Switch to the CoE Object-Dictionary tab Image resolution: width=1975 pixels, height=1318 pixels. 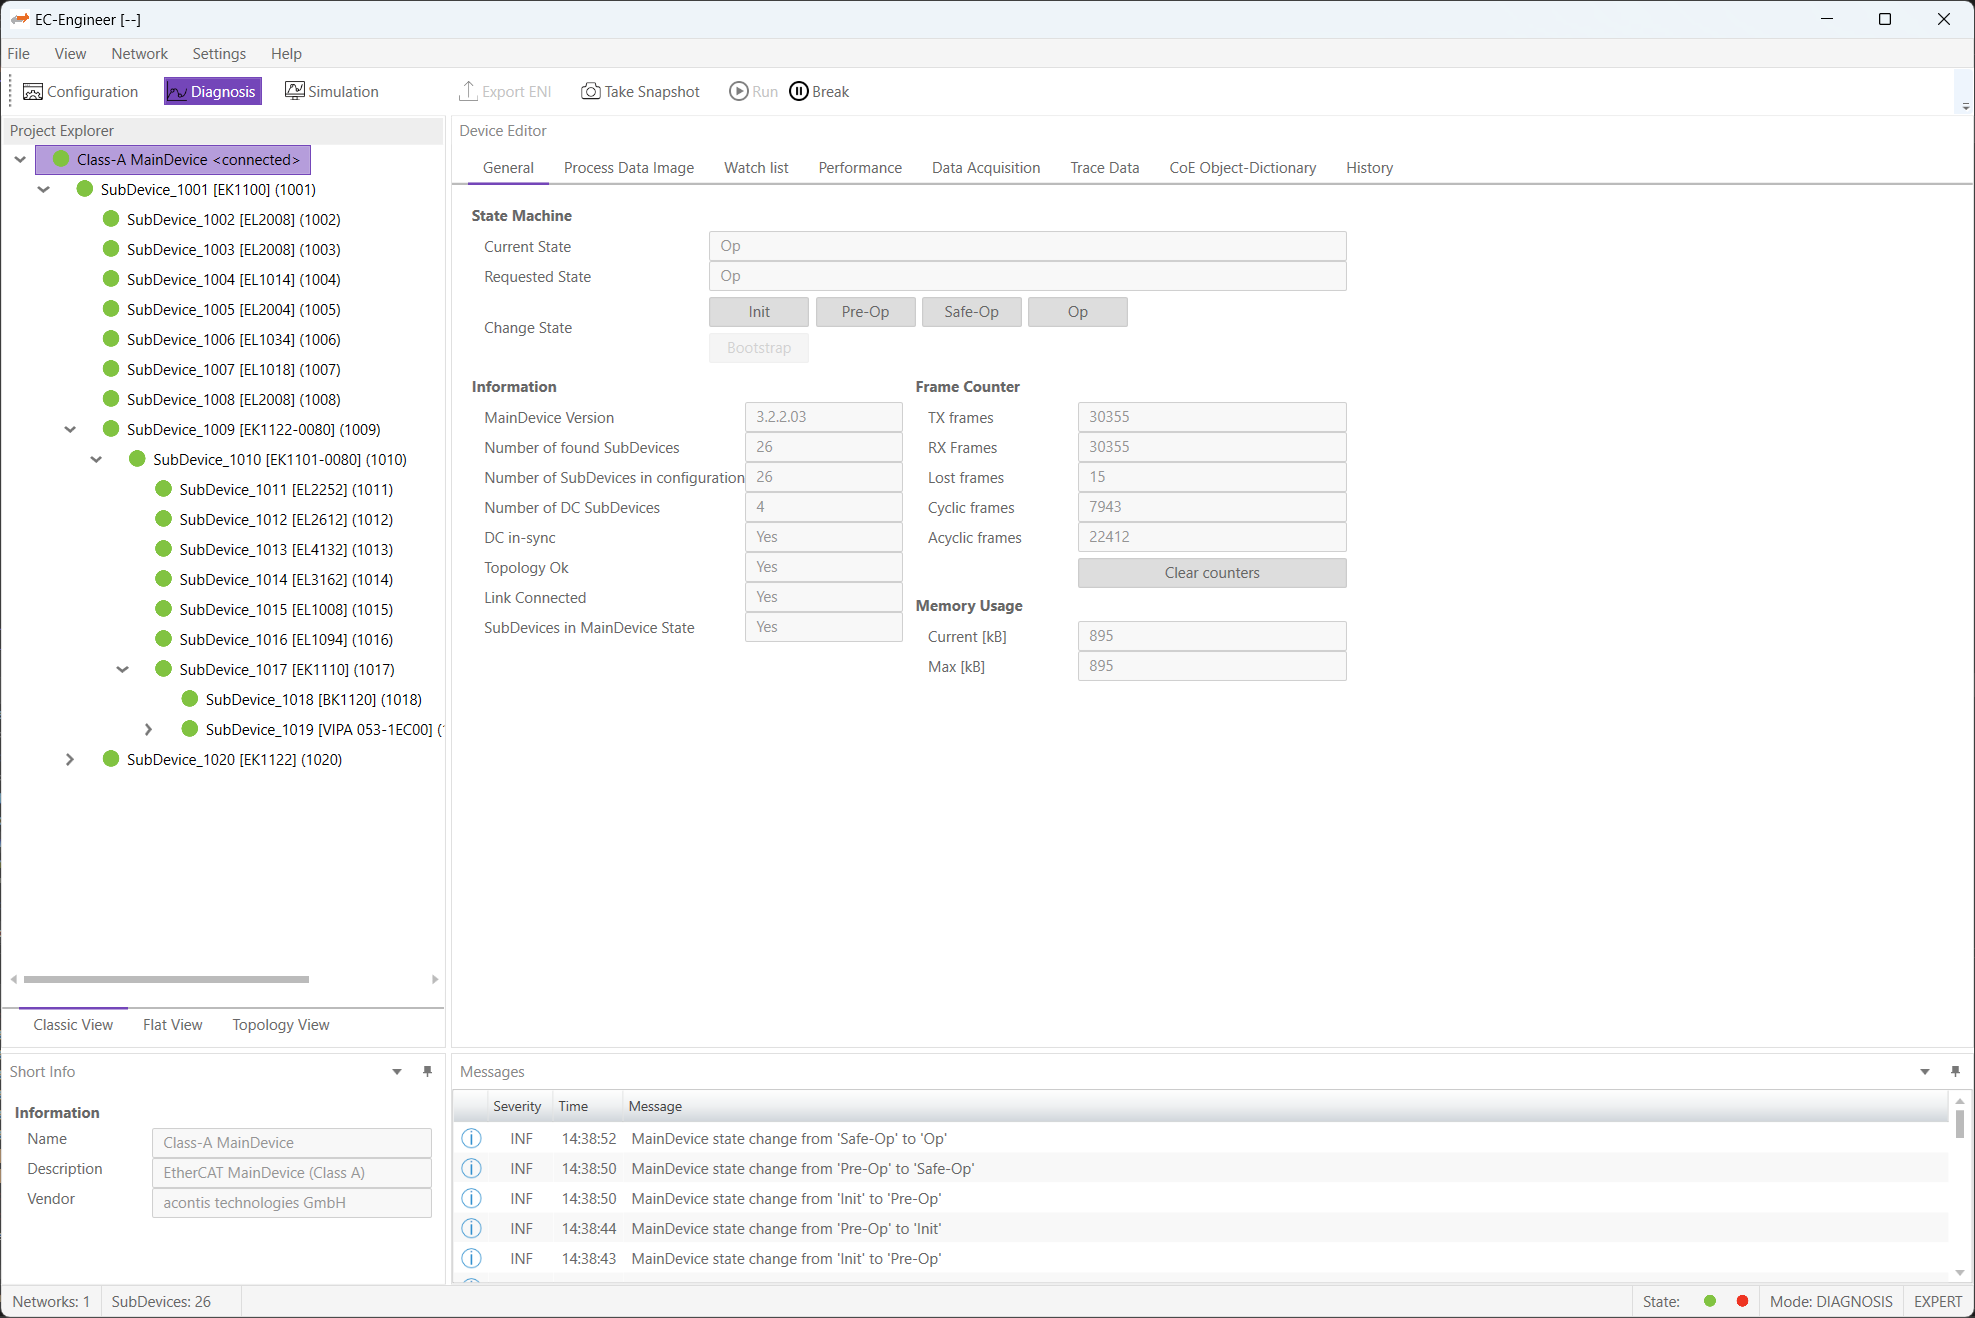click(x=1242, y=168)
